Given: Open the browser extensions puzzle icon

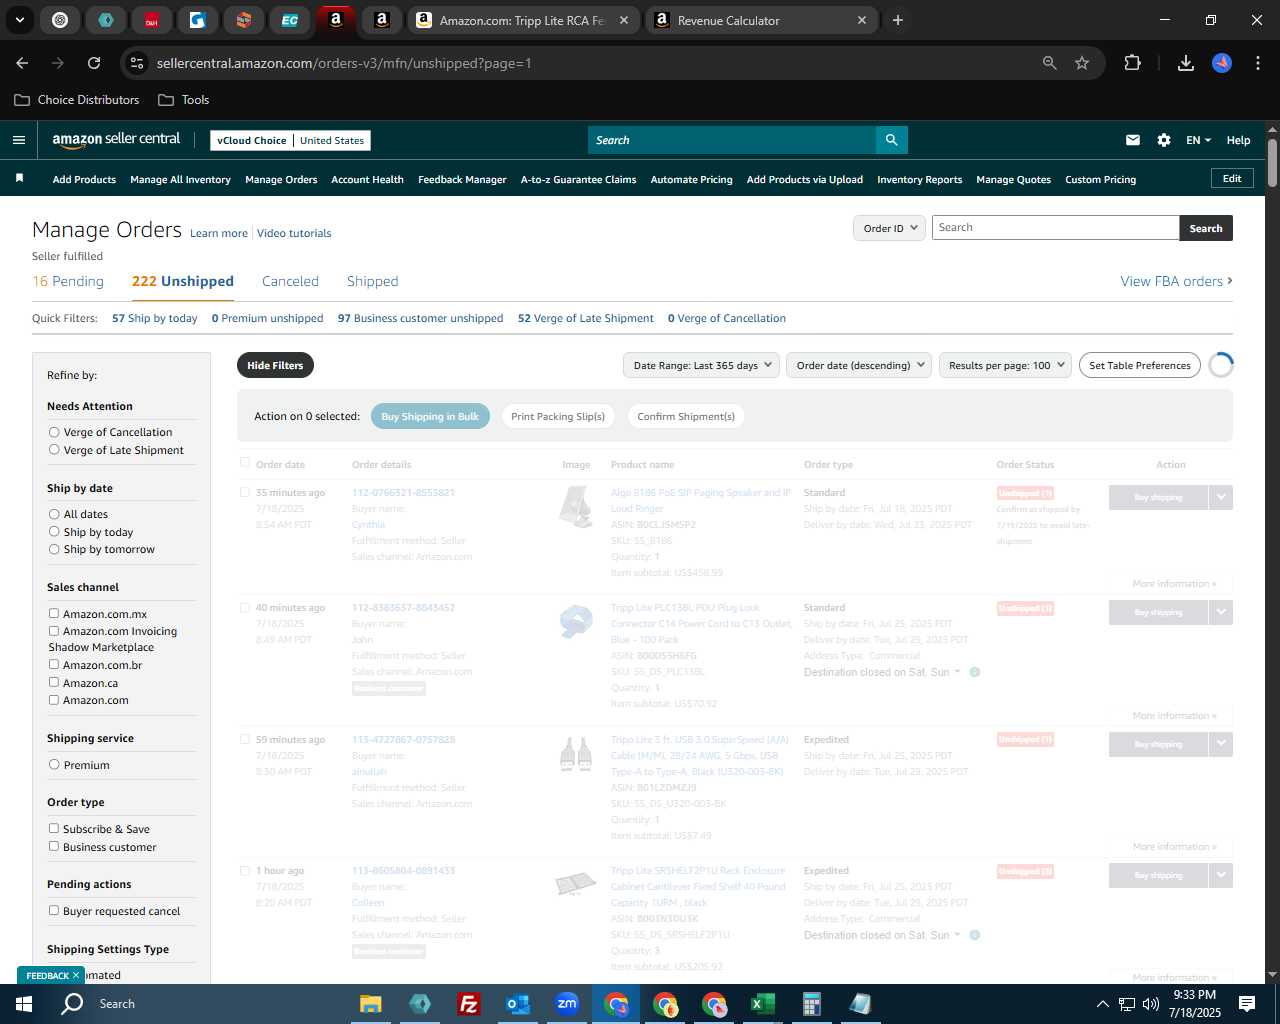Looking at the screenshot, I should 1132,63.
